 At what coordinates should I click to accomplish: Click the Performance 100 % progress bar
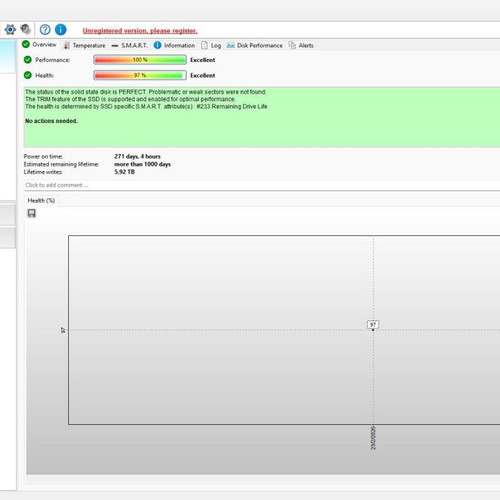pyautogui.click(x=140, y=60)
